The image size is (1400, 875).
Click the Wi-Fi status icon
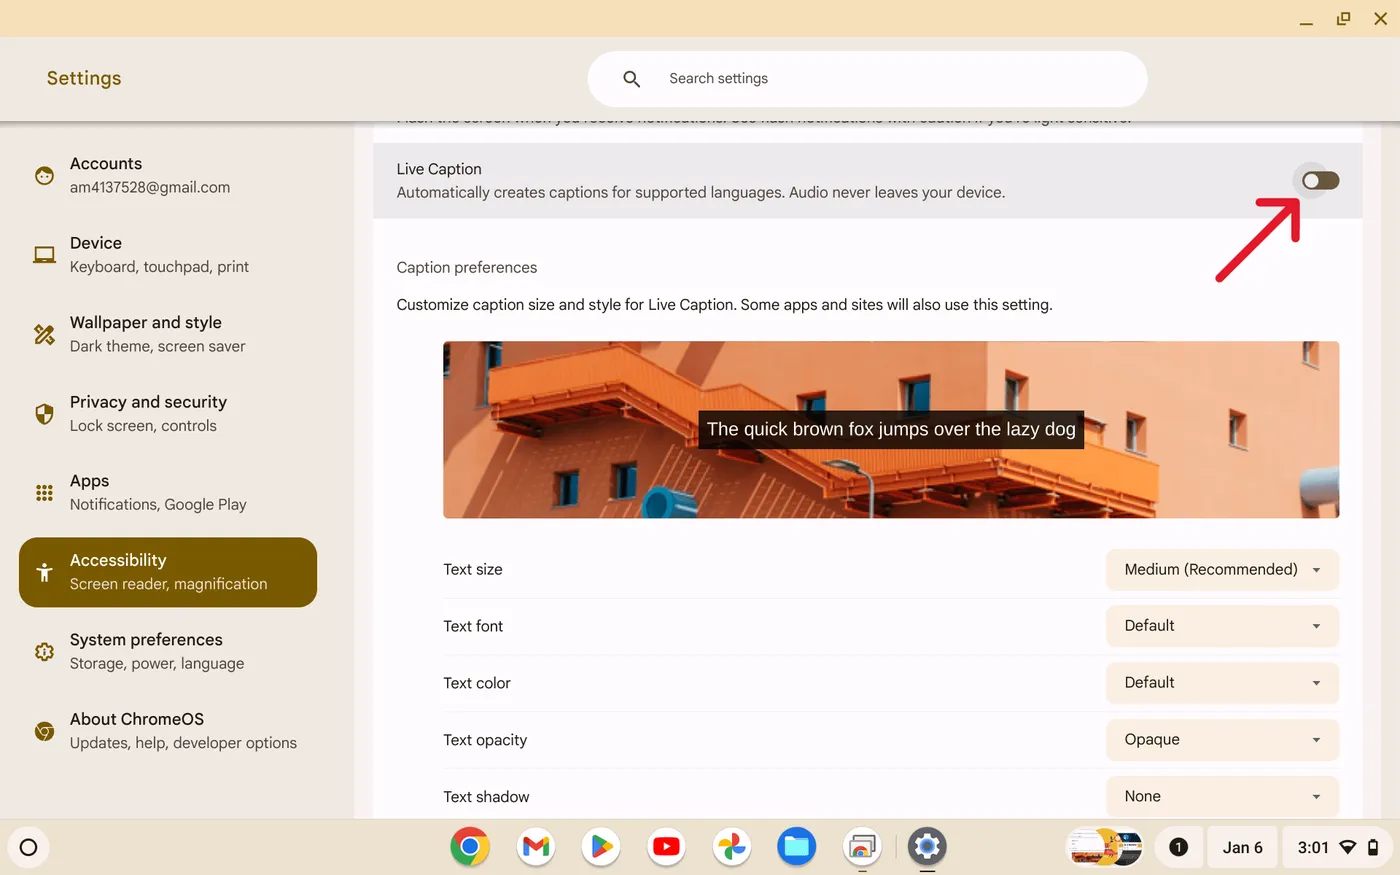(1348, 848)
